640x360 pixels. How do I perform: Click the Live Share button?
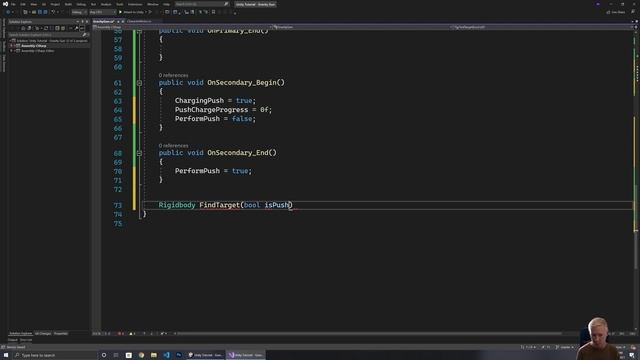point(616,12)
